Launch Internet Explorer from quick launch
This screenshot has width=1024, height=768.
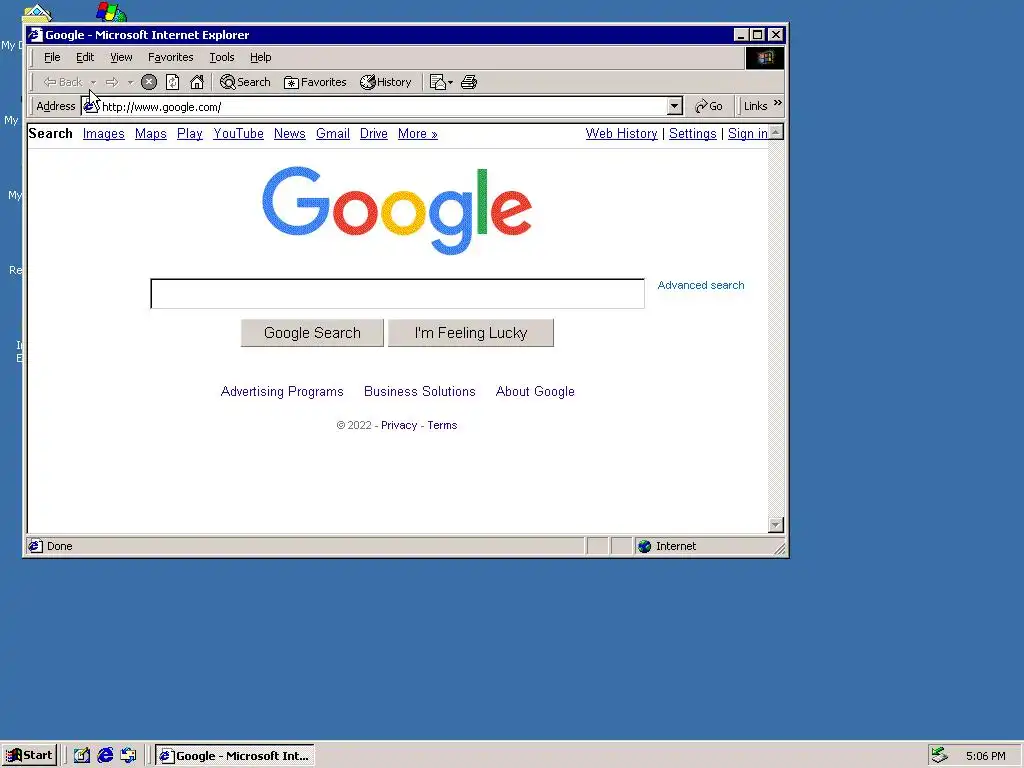click(105, 756)
